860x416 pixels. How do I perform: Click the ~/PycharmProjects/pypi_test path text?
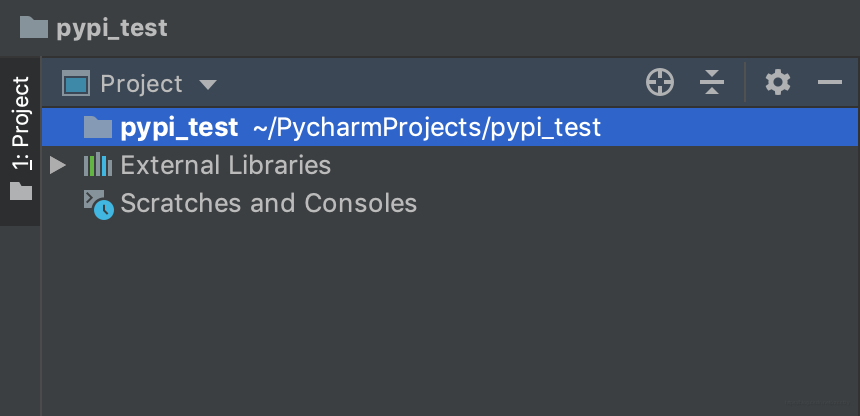[x=426, y=127]
